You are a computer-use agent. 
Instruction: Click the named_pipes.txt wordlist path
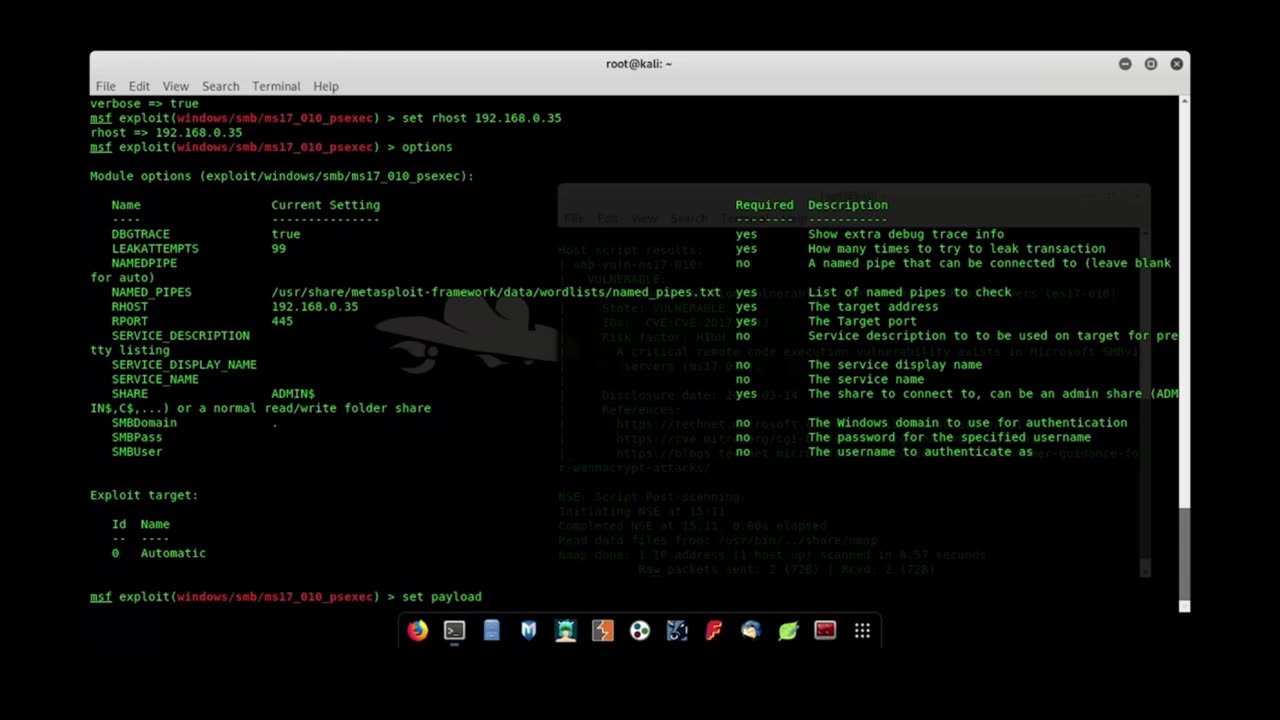tap(496, 292)
